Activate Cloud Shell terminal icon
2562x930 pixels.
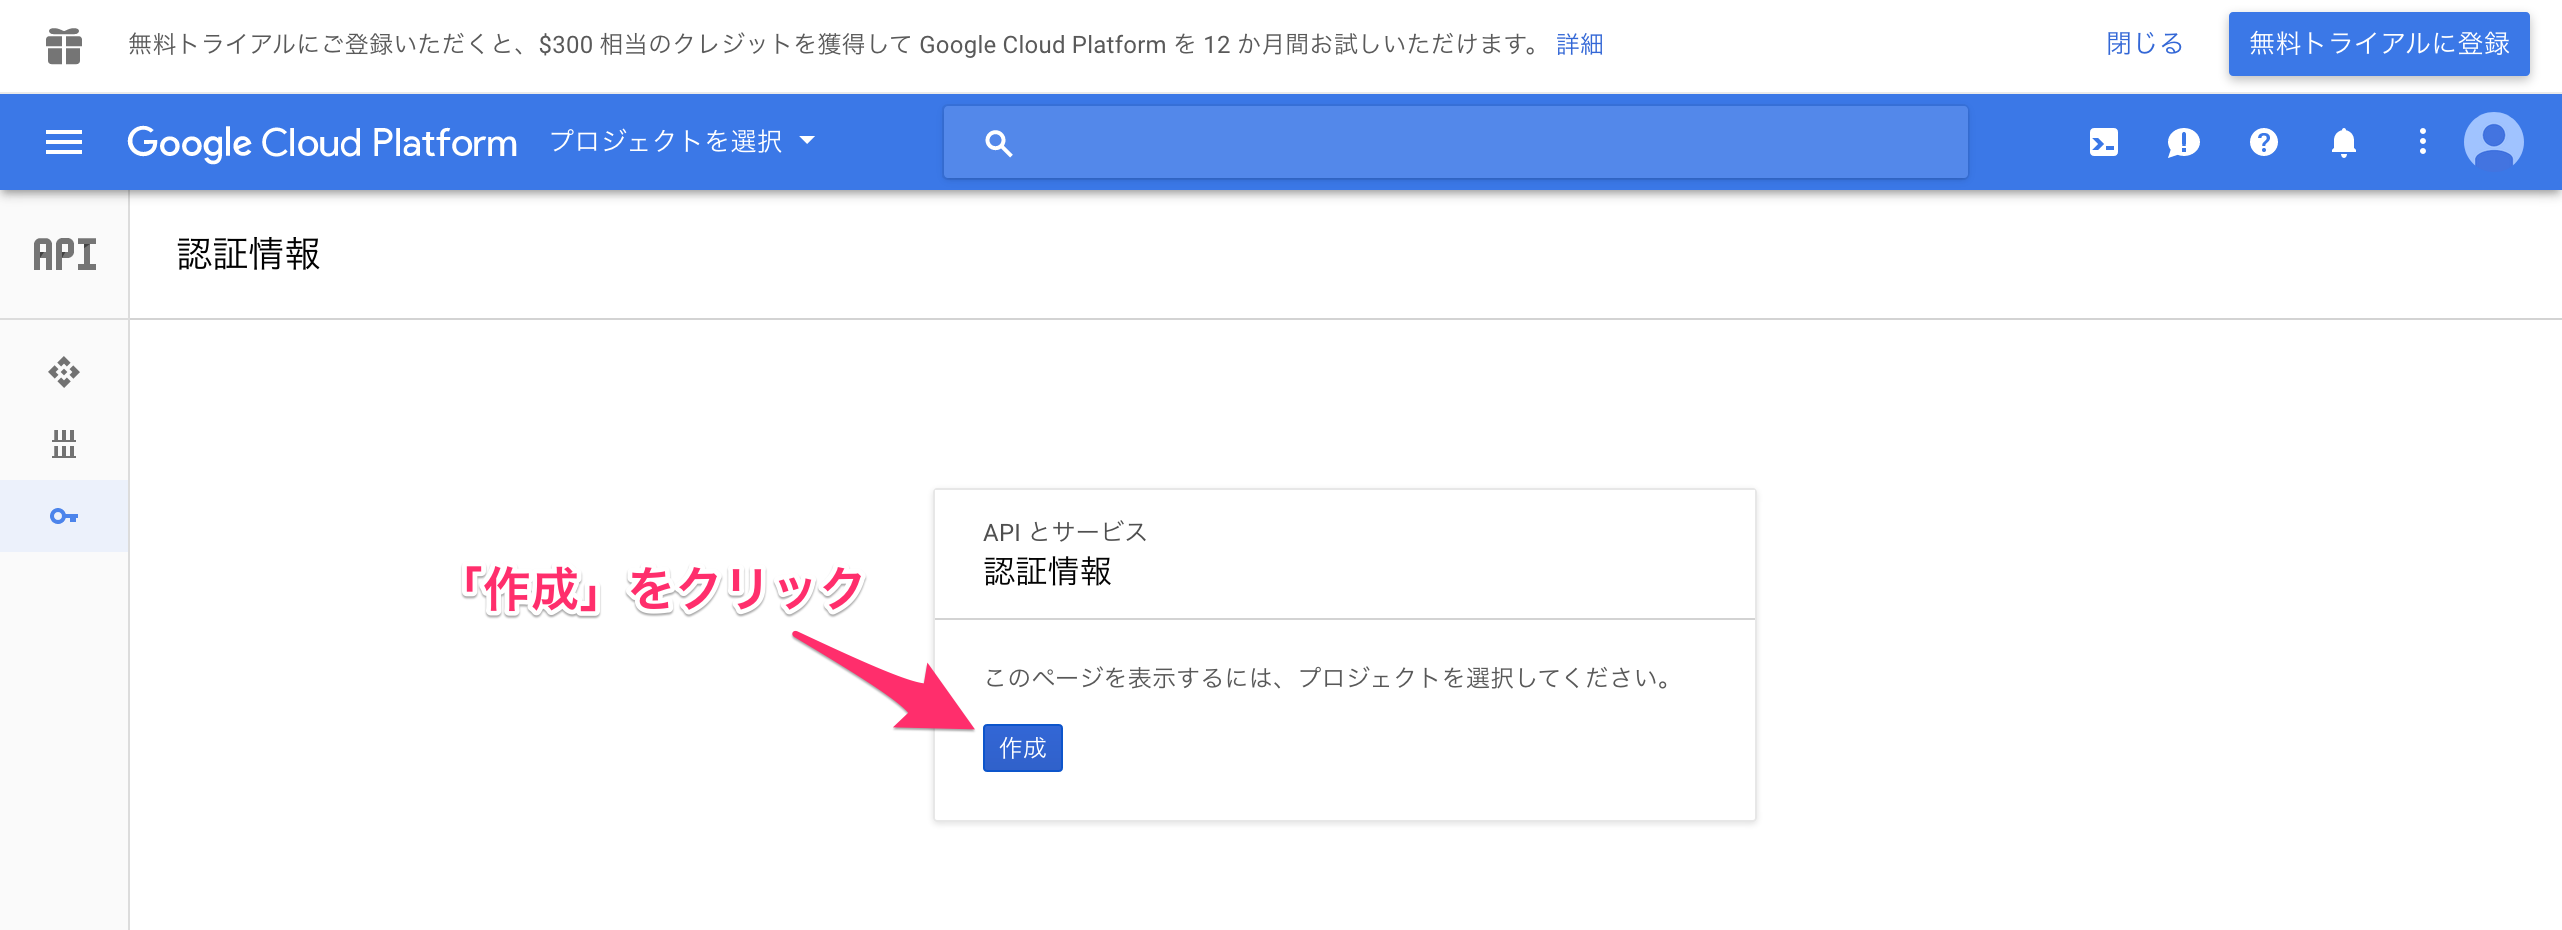[2103, 143]
